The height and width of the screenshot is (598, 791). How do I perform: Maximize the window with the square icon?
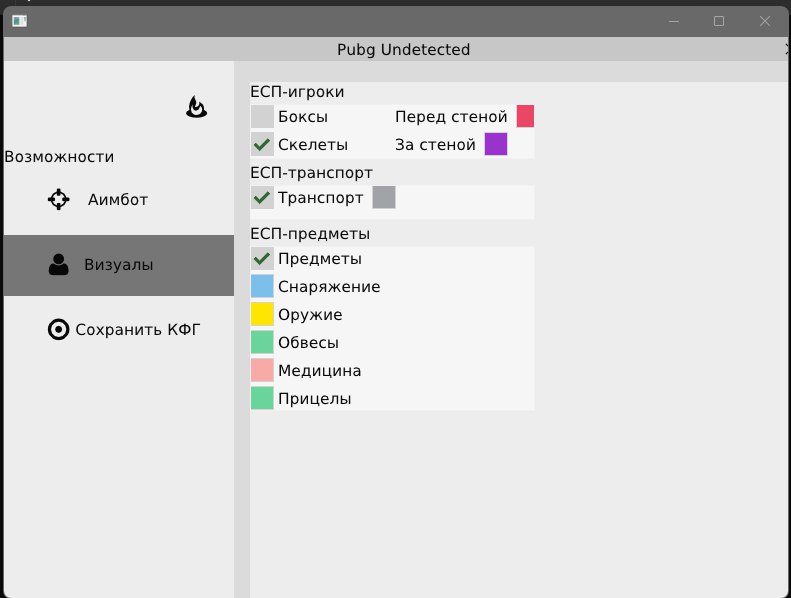(x=718, y=21)
